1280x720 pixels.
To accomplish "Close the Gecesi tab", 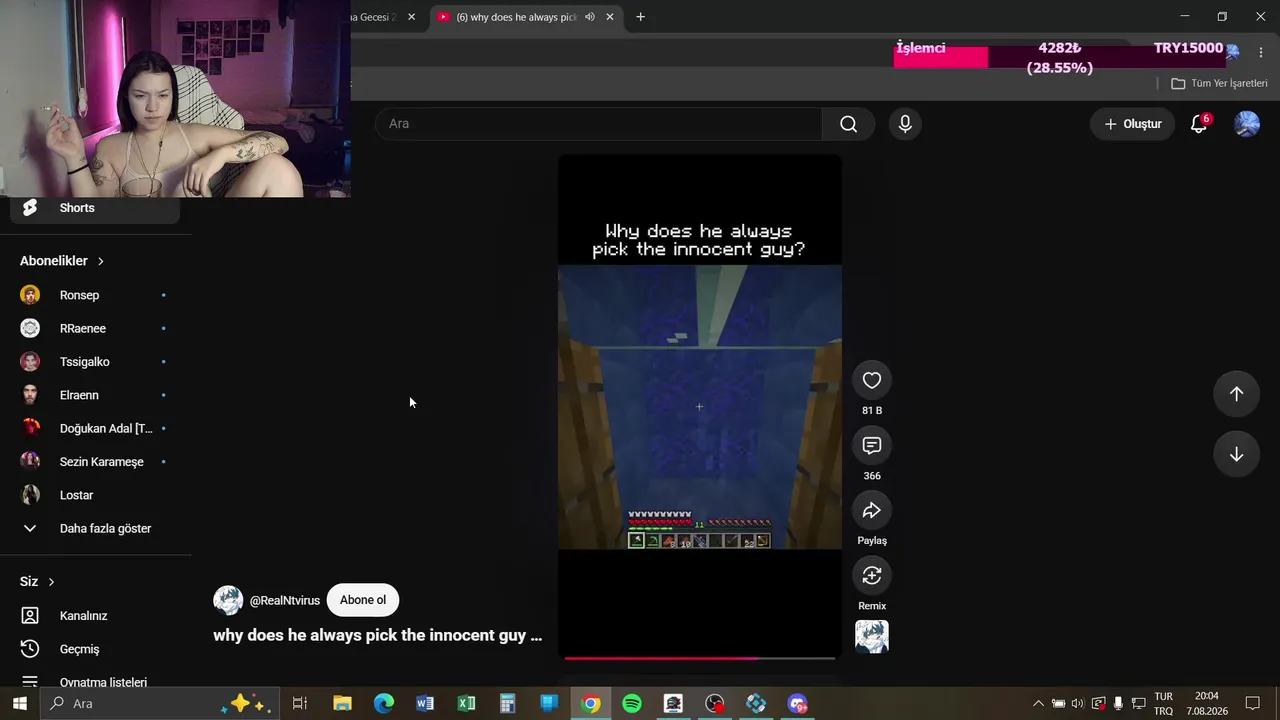I will (x=411, y=17).
